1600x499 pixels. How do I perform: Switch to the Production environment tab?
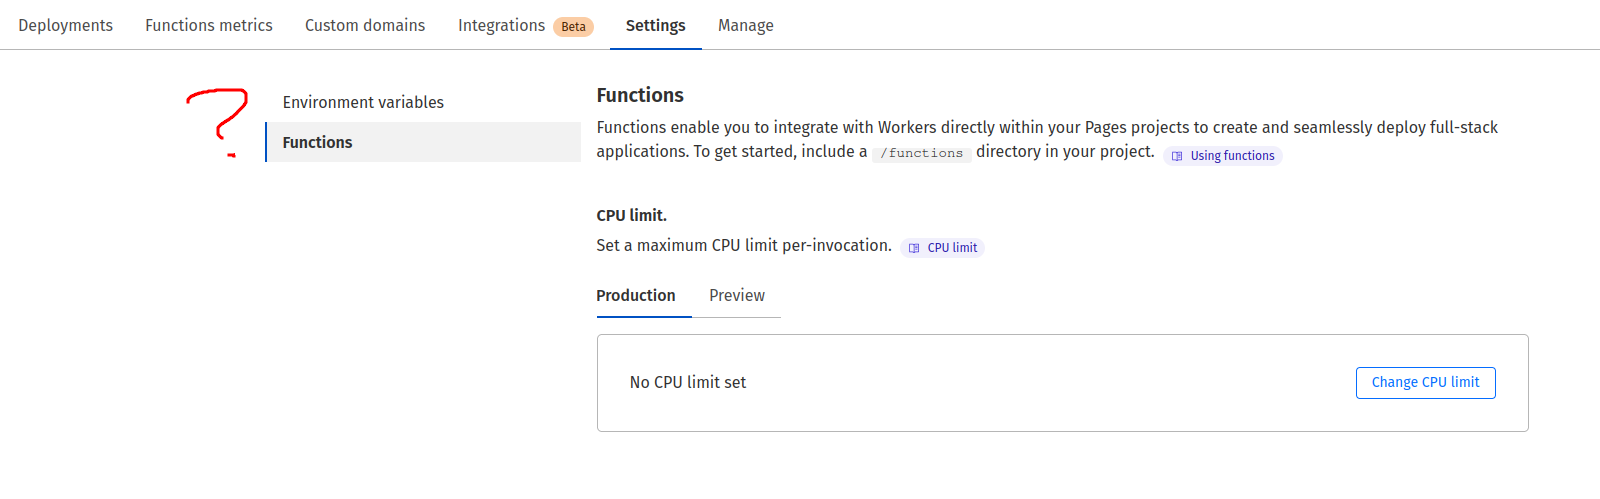coord(636,295)
